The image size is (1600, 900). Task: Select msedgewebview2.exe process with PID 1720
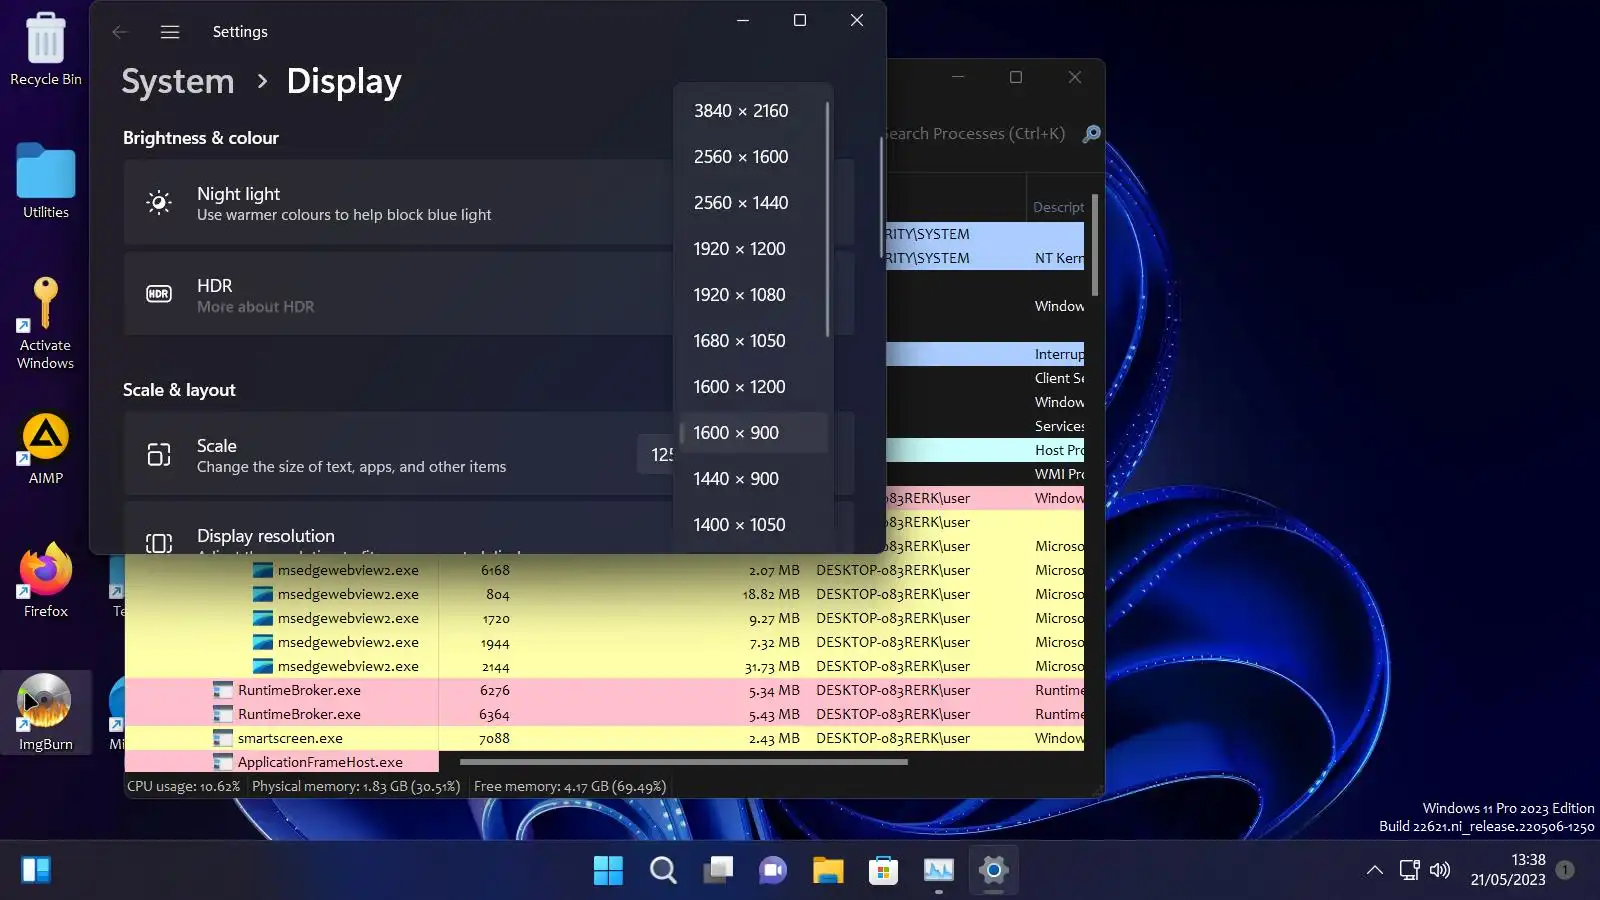pyautogui.click(x=604, y=618)
